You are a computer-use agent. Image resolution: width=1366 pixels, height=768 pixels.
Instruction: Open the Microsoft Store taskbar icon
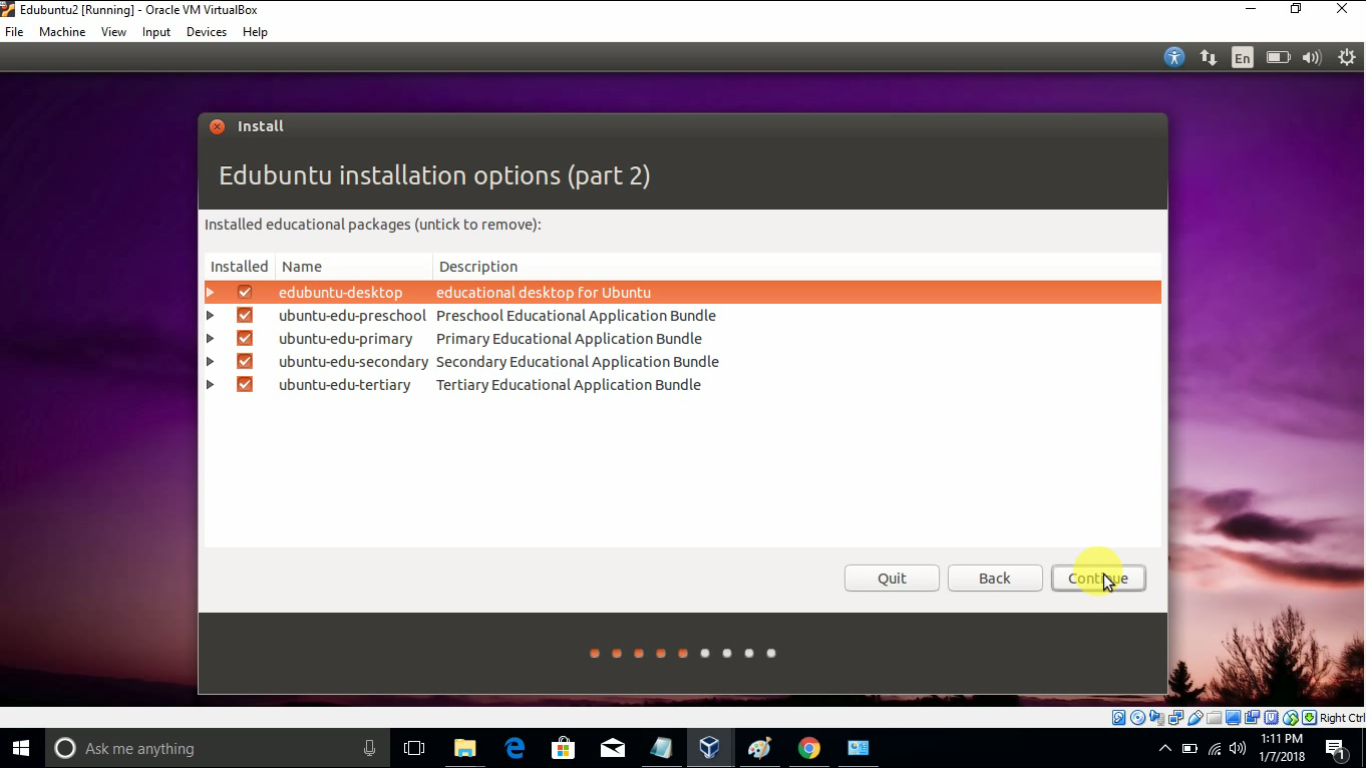click(x=563, y=748)
